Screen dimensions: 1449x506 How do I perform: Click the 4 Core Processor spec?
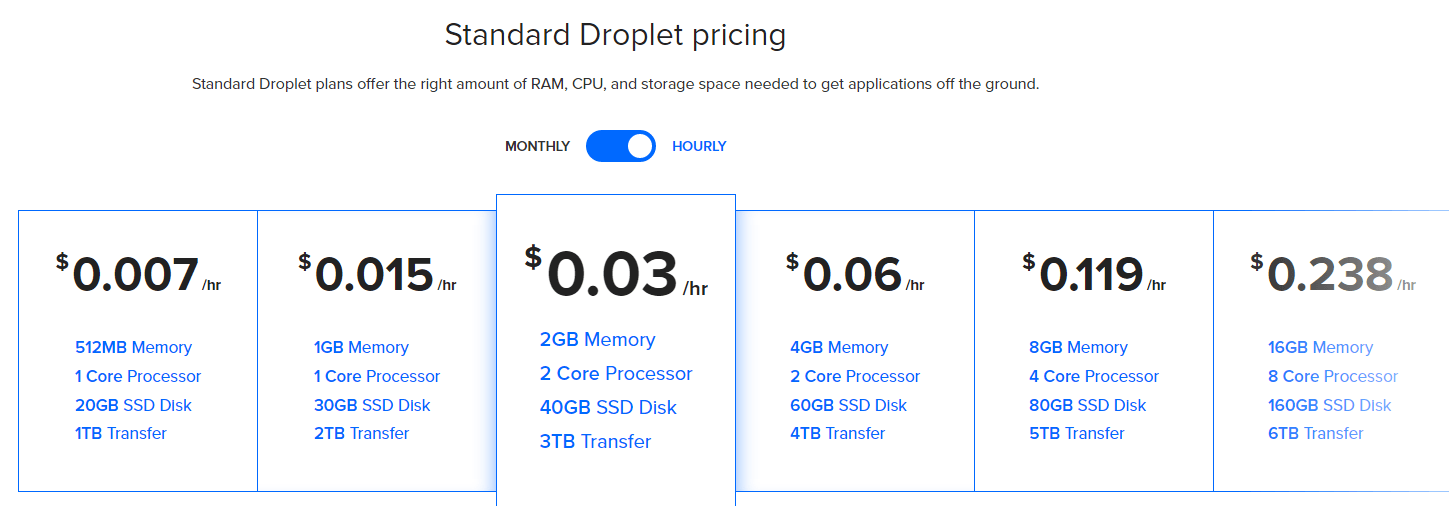point(1094,376)
